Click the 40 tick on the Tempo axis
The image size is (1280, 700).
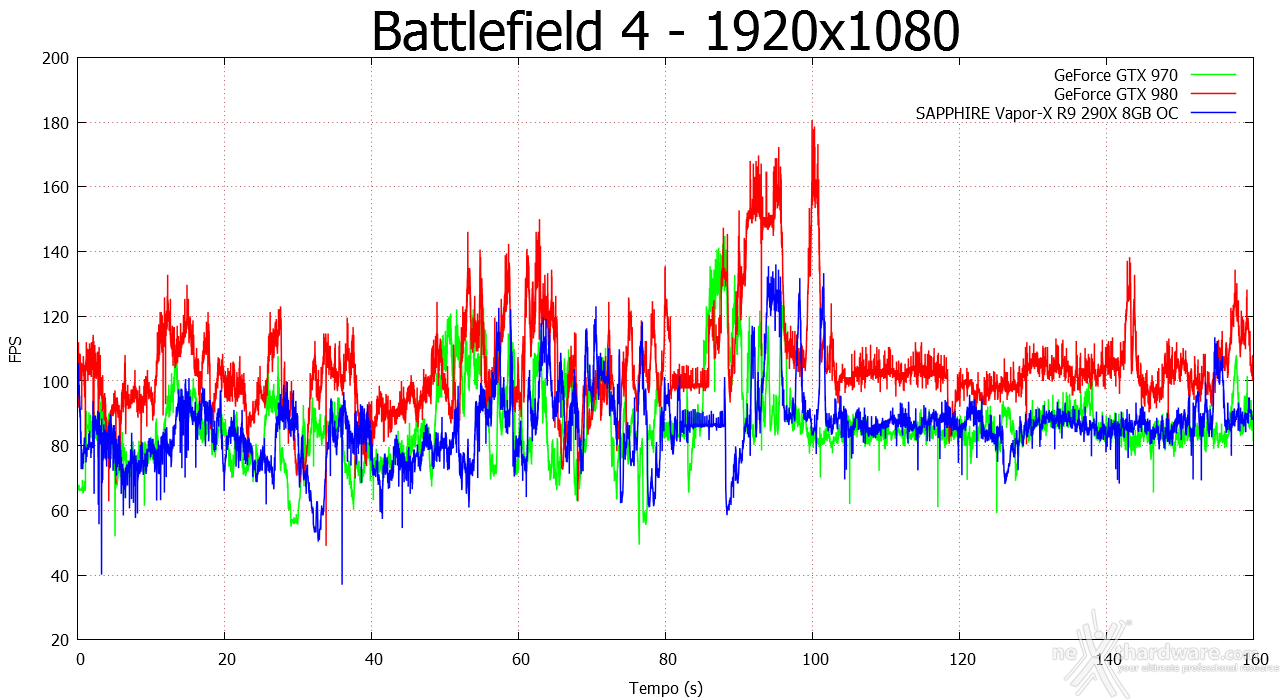point(373,660)
